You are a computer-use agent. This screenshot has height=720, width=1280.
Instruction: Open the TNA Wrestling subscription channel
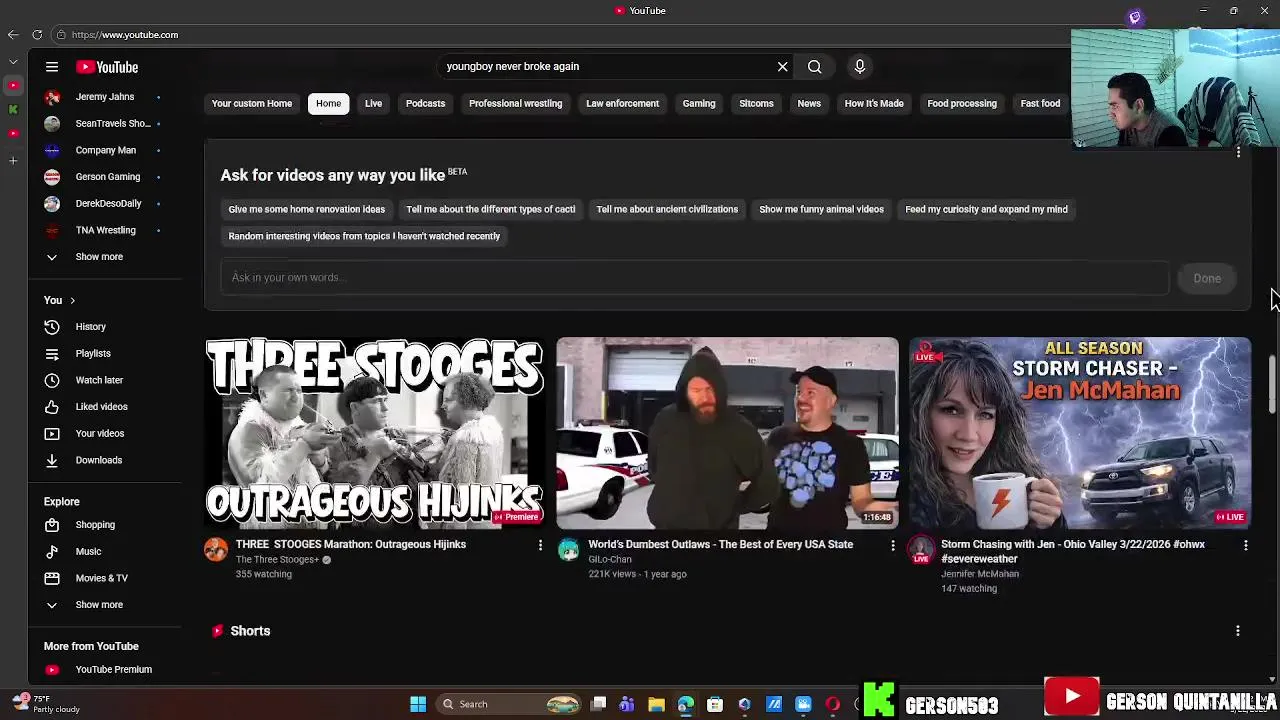[x=104, y=230]
